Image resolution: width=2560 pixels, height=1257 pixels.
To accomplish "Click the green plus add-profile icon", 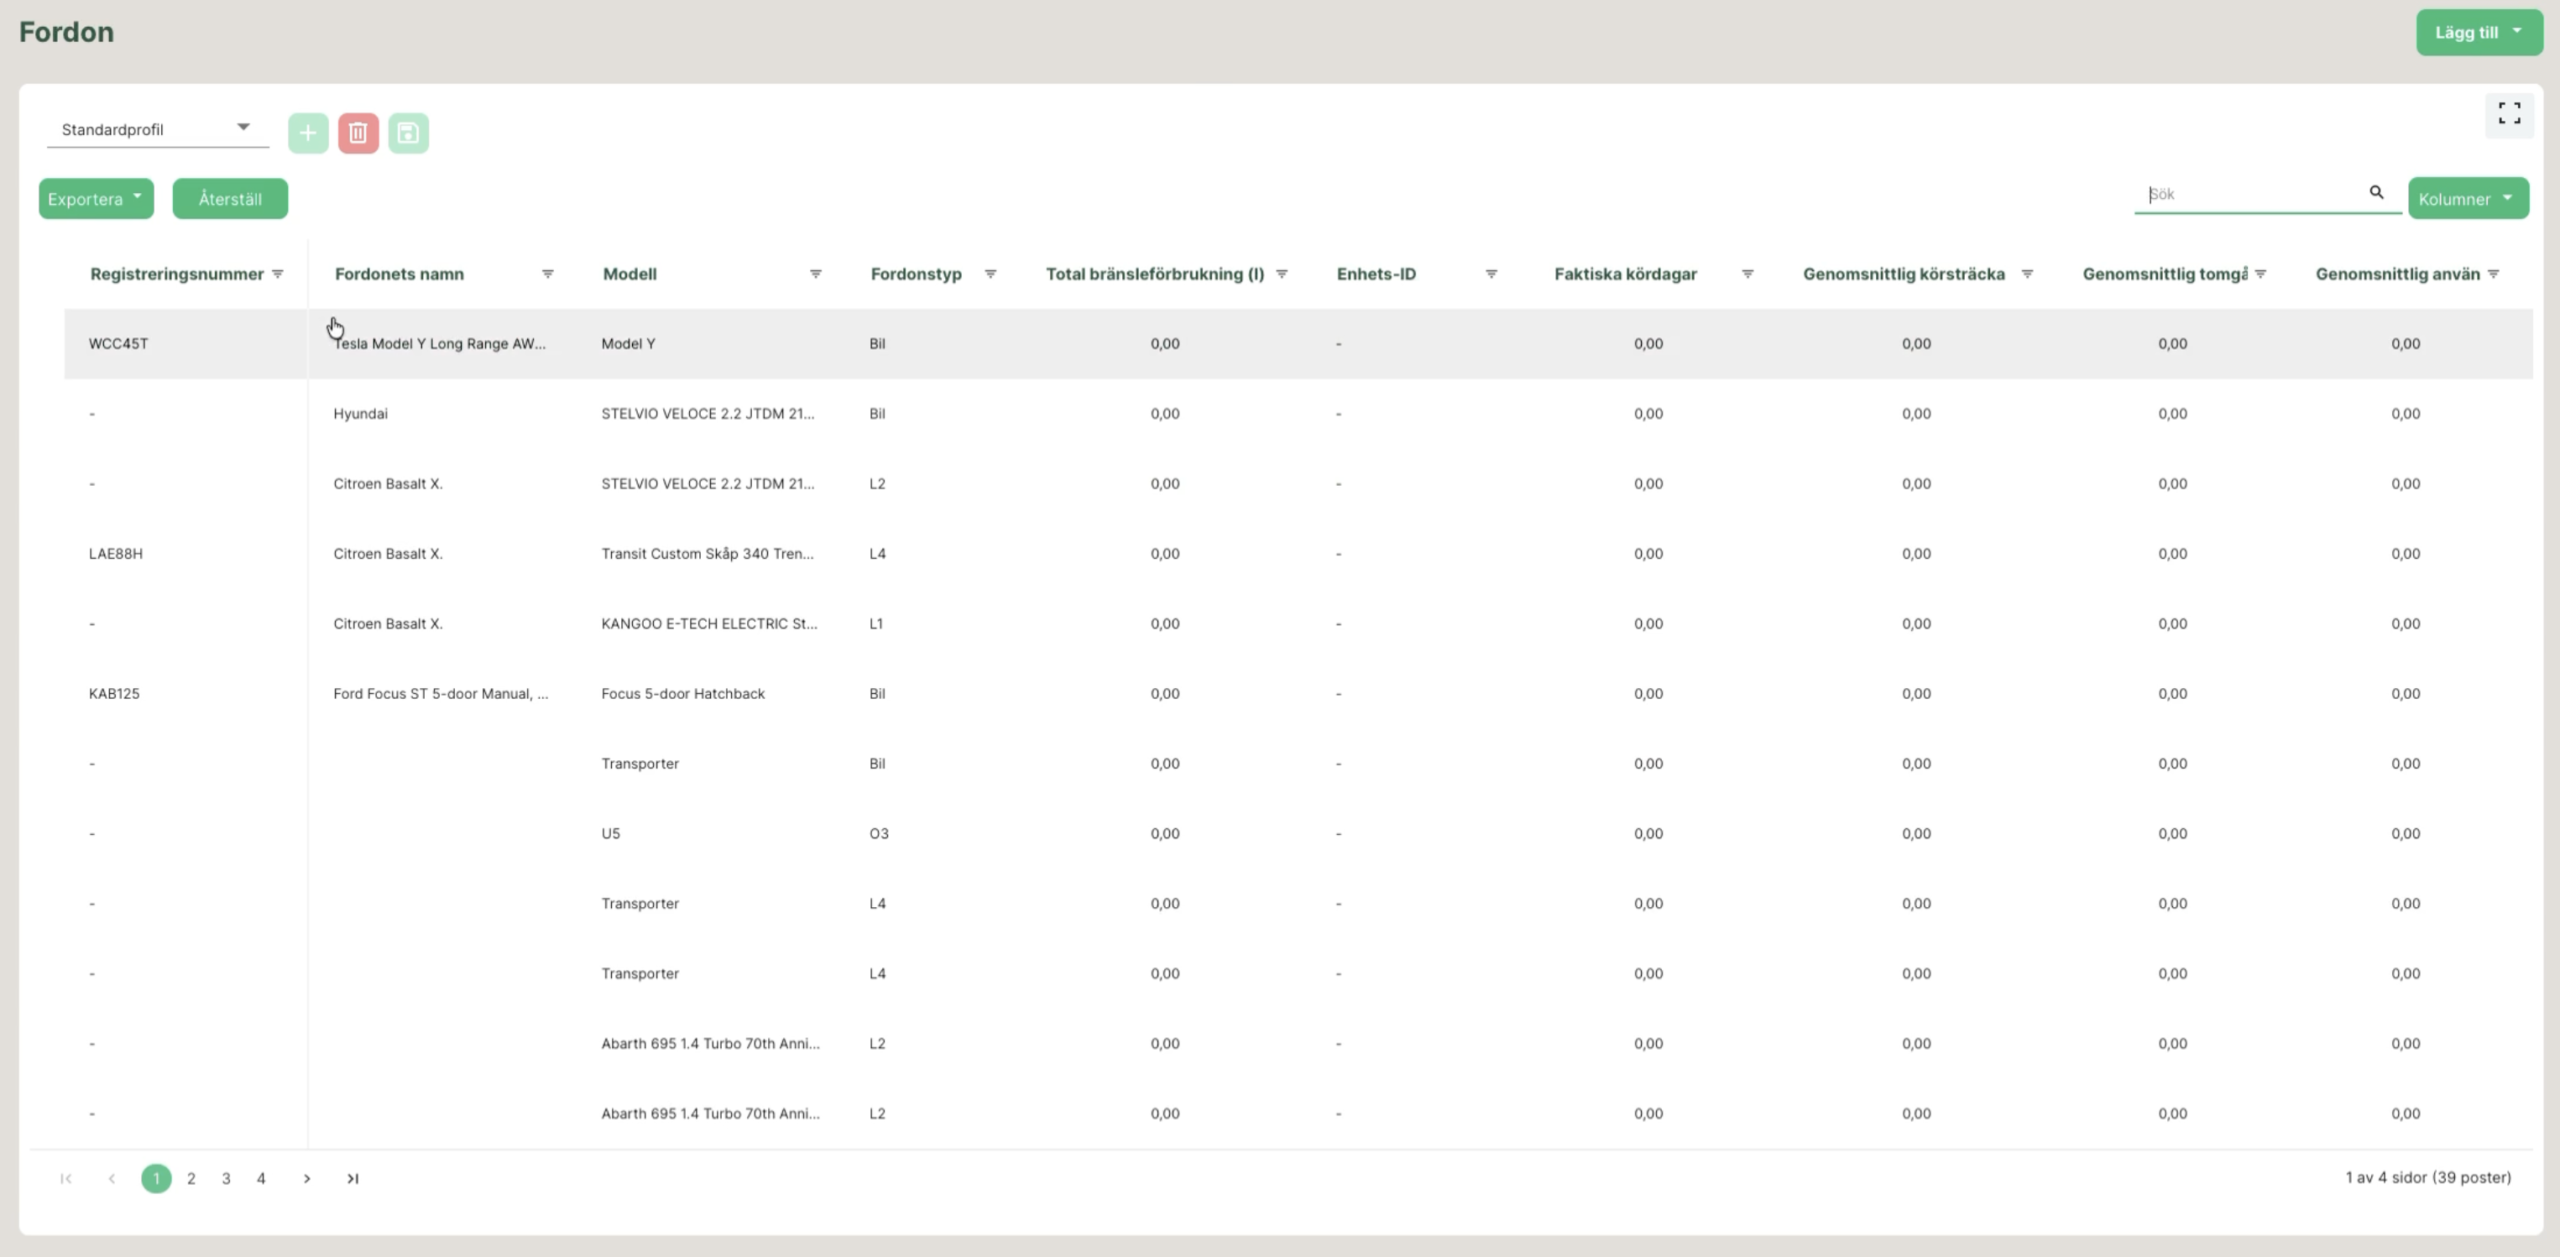I will point(308,133).
